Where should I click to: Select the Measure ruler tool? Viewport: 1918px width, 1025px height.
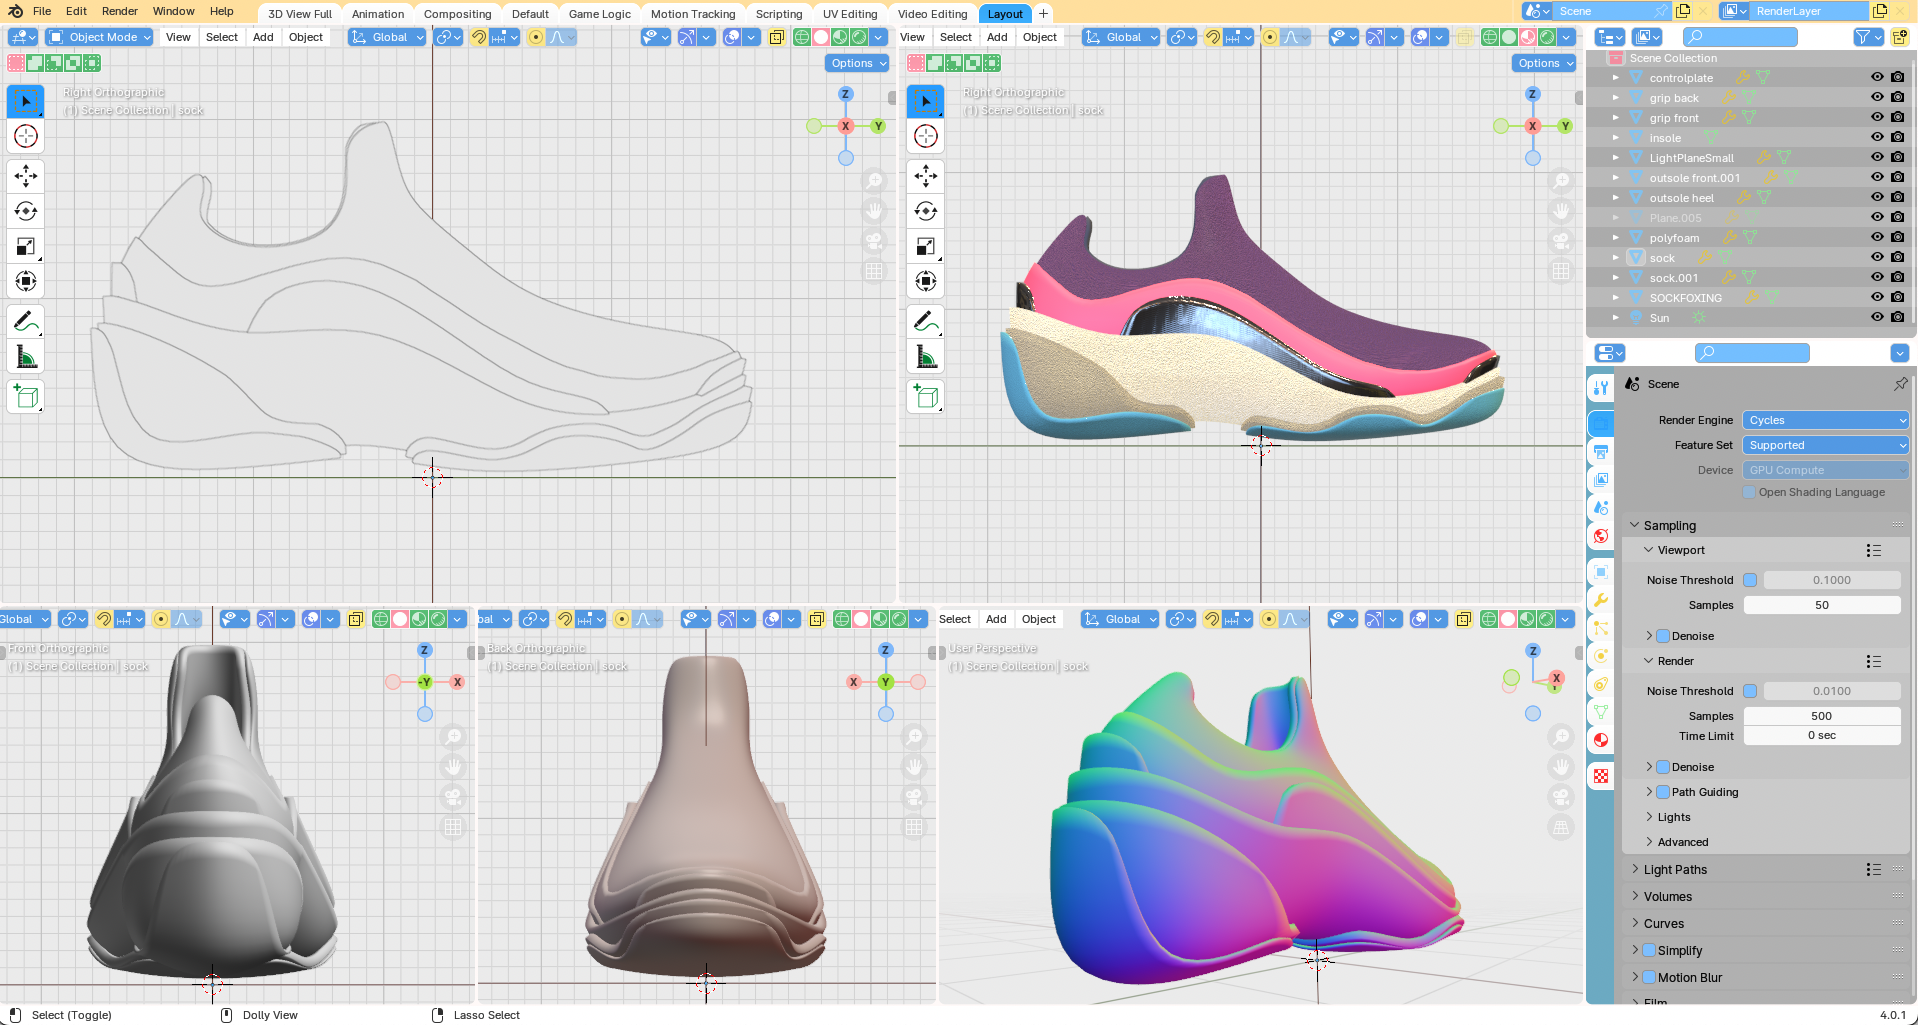tap(26, 357)
